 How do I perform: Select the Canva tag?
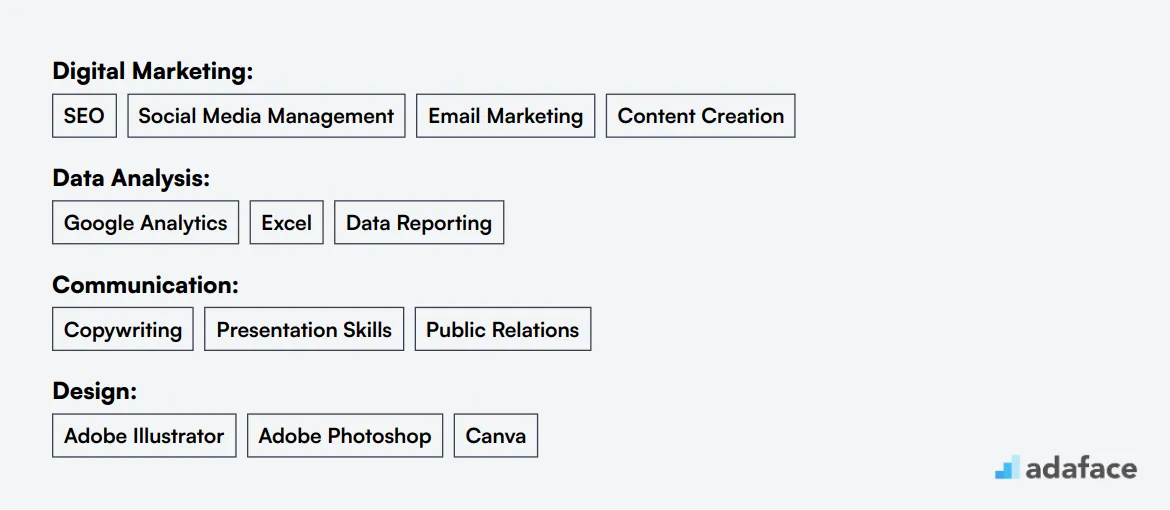pos(495,436)
